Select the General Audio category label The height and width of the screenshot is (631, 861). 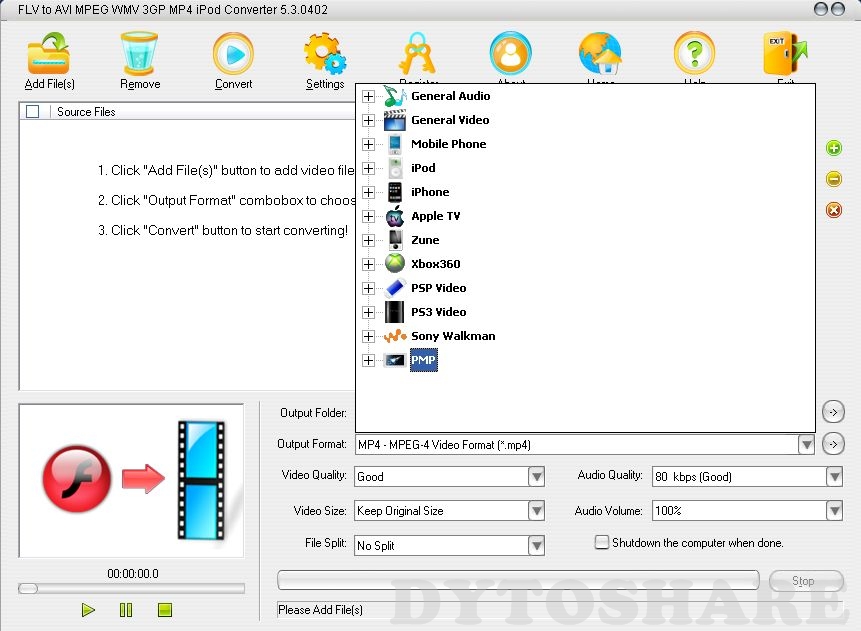pos(450,96)
